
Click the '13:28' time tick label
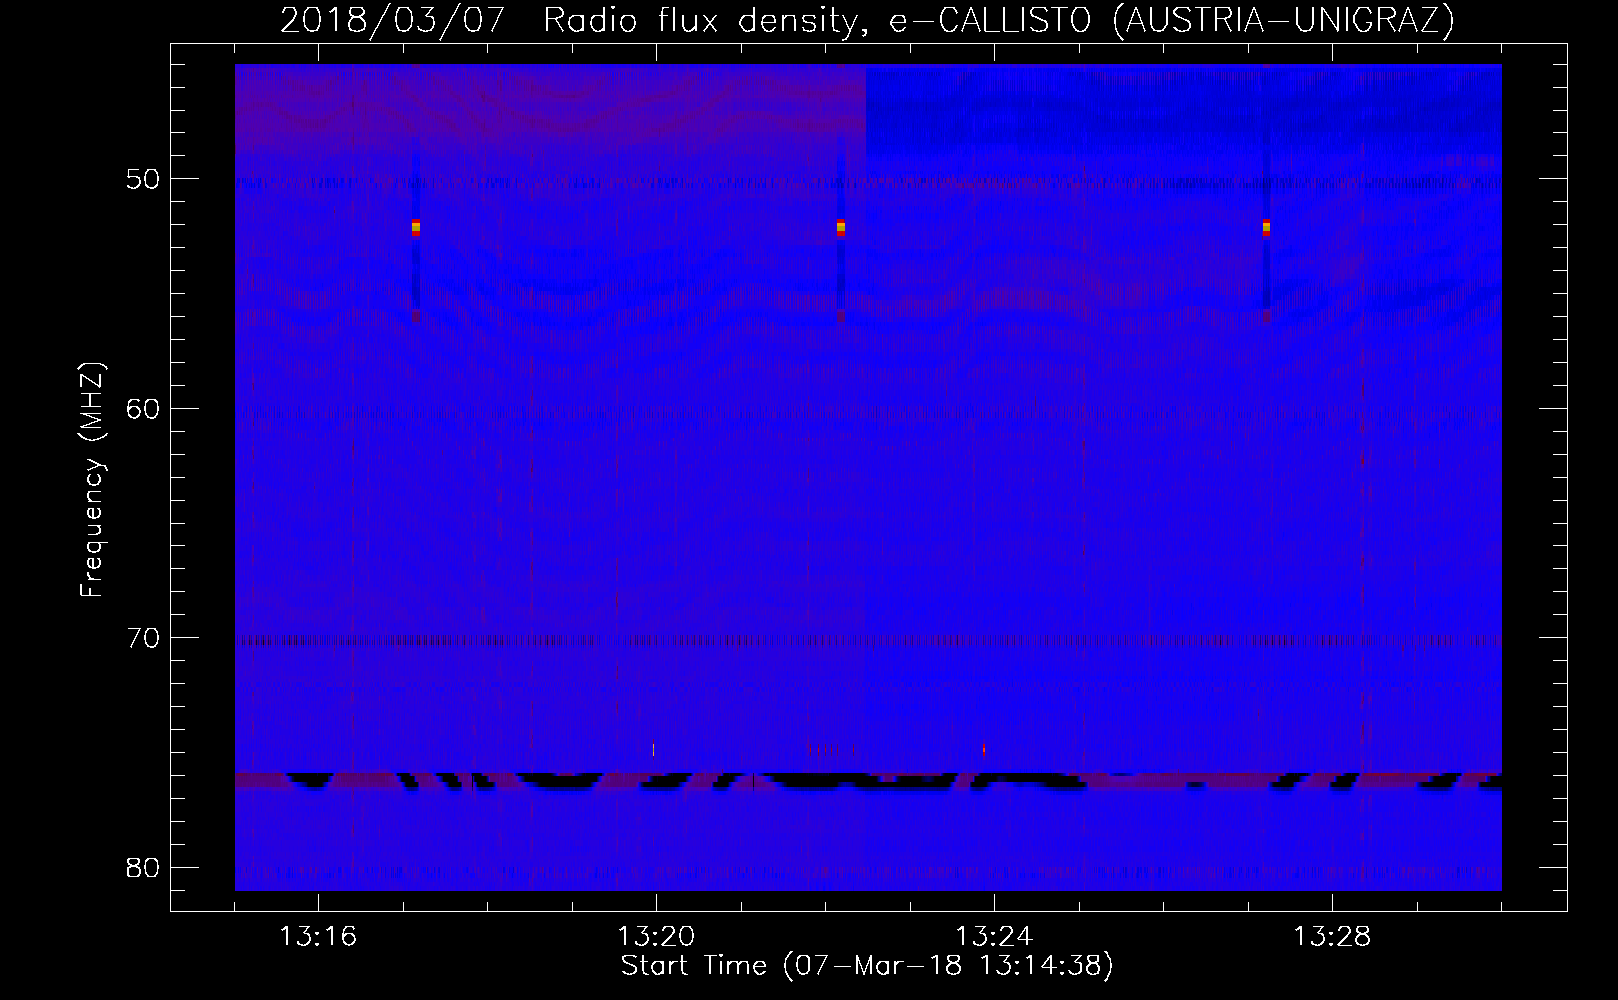pos(1332,937)
